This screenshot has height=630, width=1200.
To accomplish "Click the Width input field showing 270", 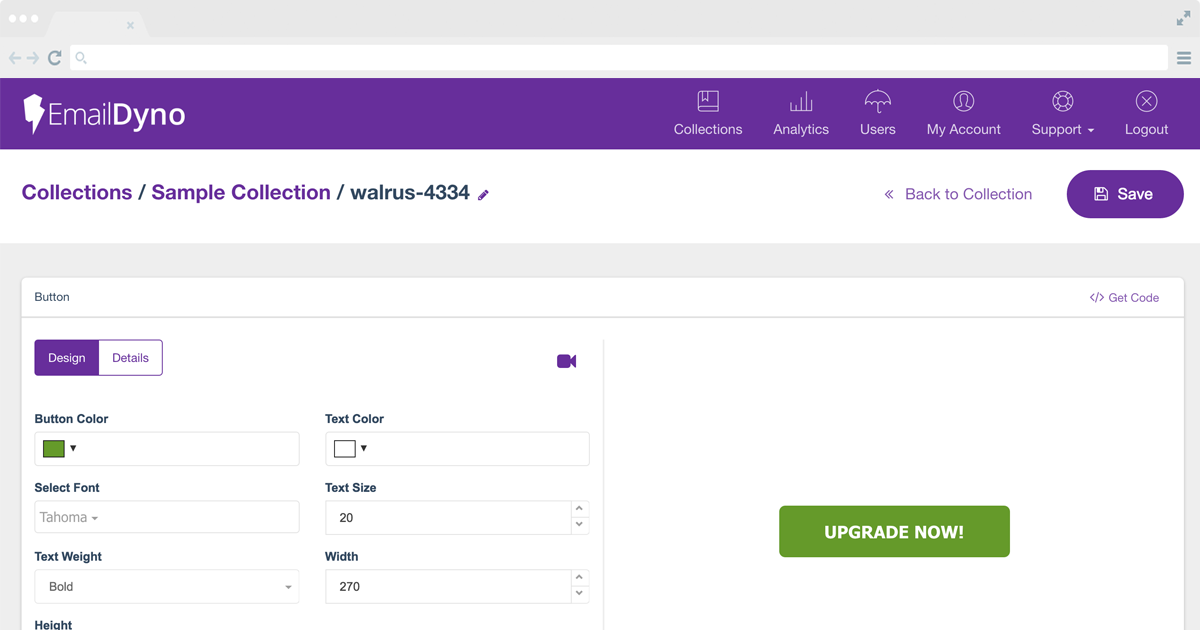I will coord(447,587).
